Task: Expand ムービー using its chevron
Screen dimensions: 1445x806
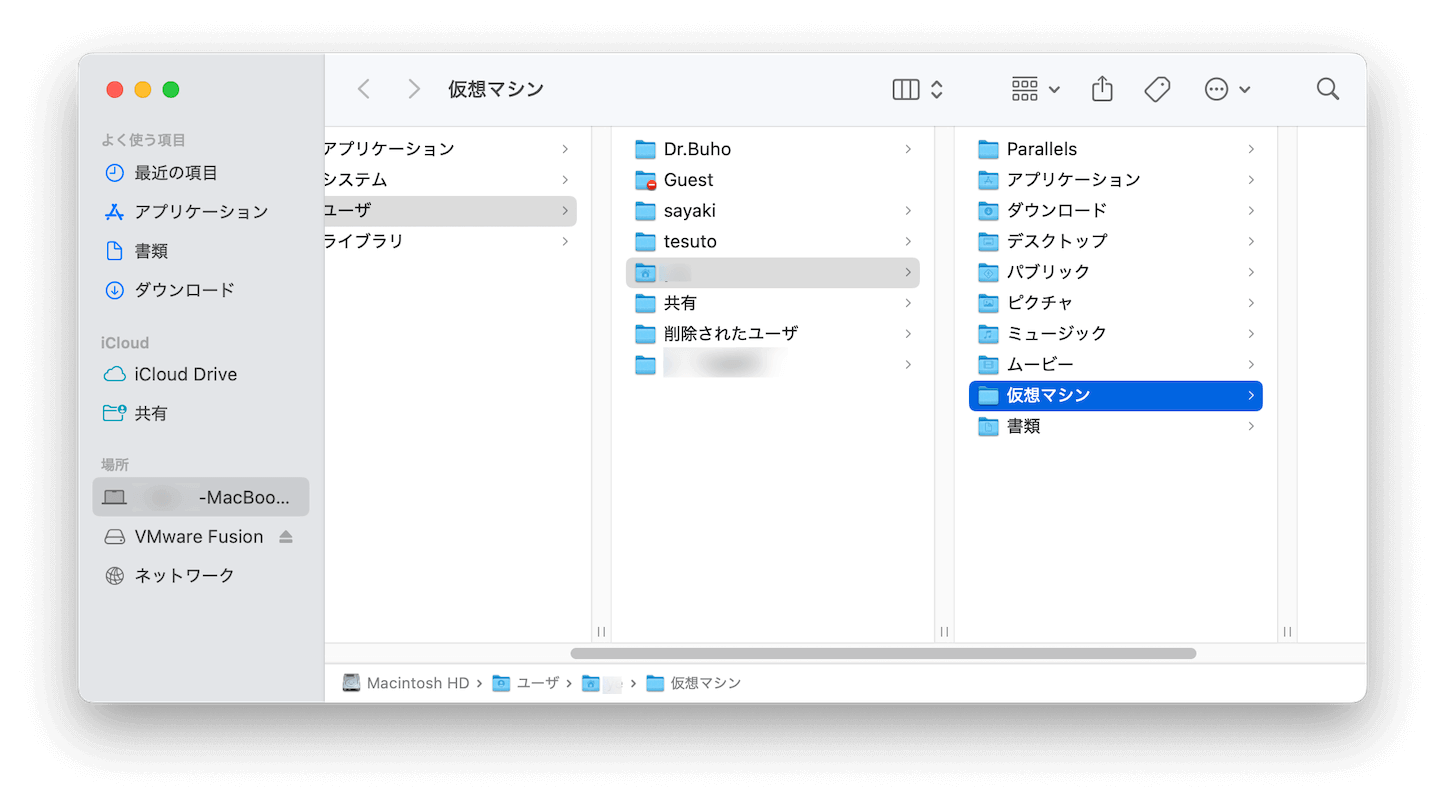Action: pyautogui.click(x=1251, y=365)
